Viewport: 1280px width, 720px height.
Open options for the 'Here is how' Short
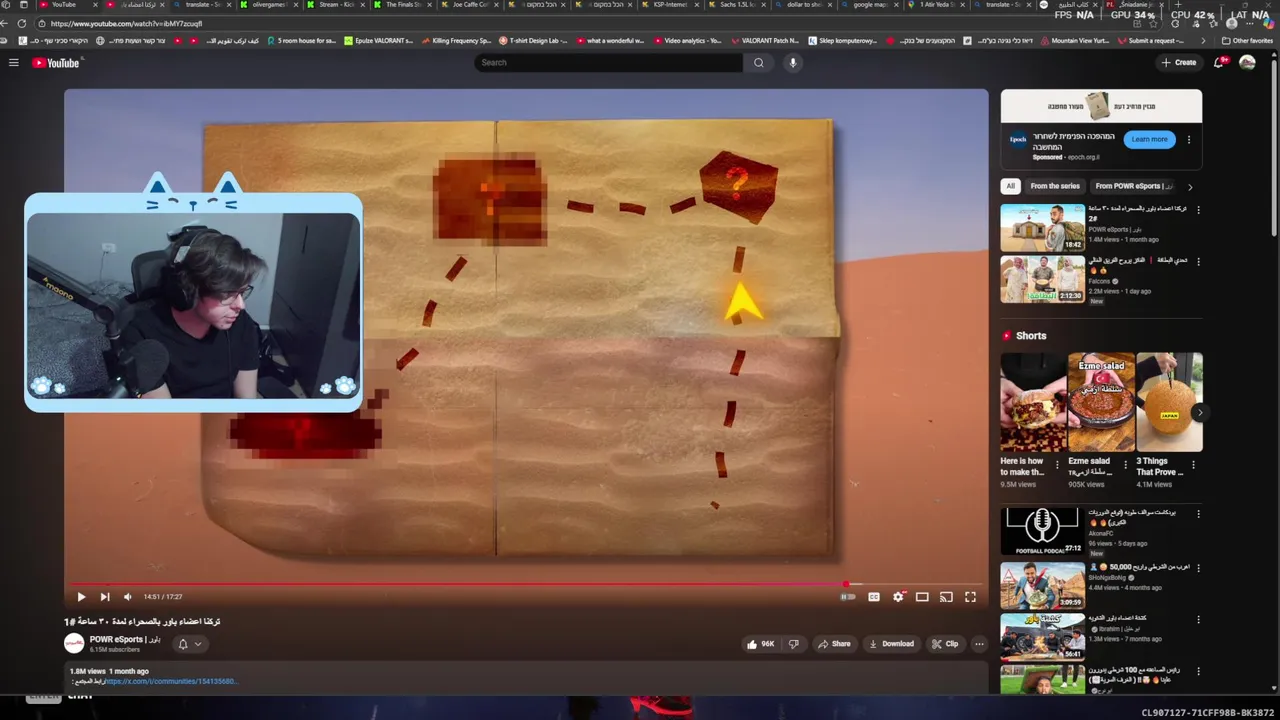(x=1057, y=465)
